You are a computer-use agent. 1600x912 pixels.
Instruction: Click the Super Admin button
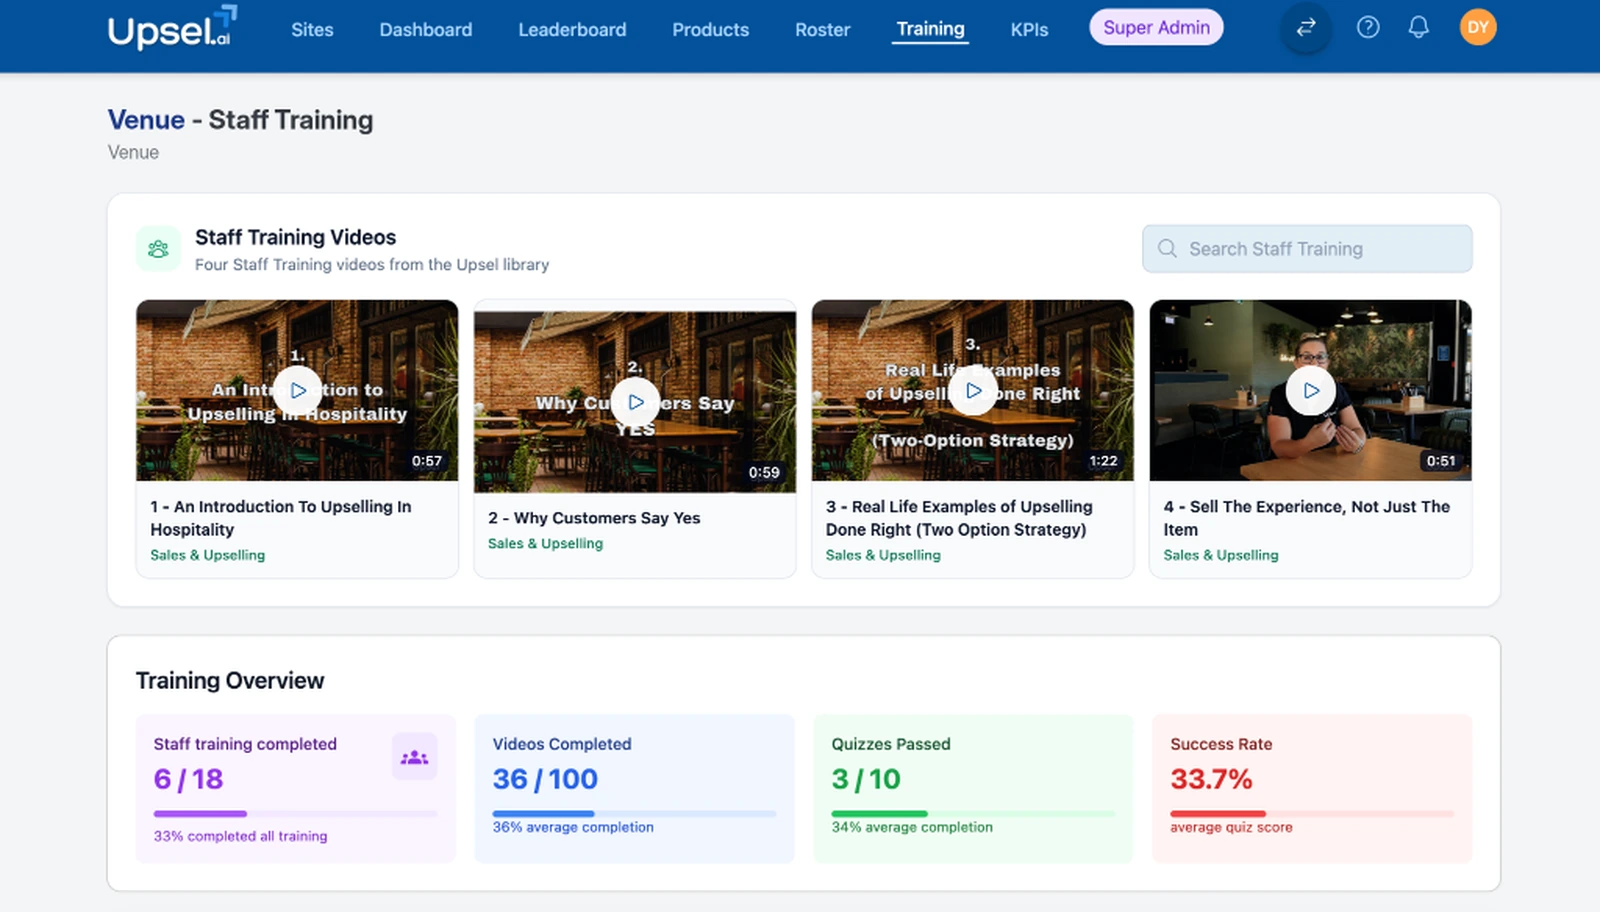pyautogui.click(x=1156, y=28)
